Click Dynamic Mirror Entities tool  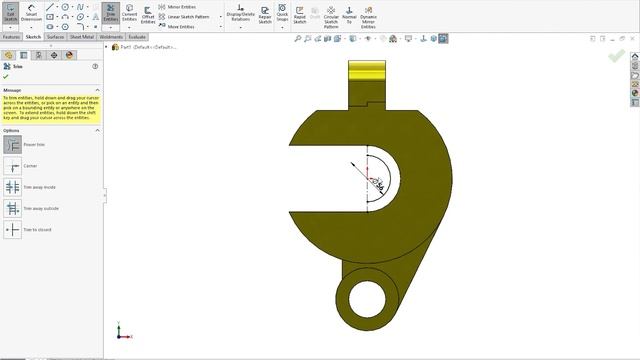click(368, 17)
